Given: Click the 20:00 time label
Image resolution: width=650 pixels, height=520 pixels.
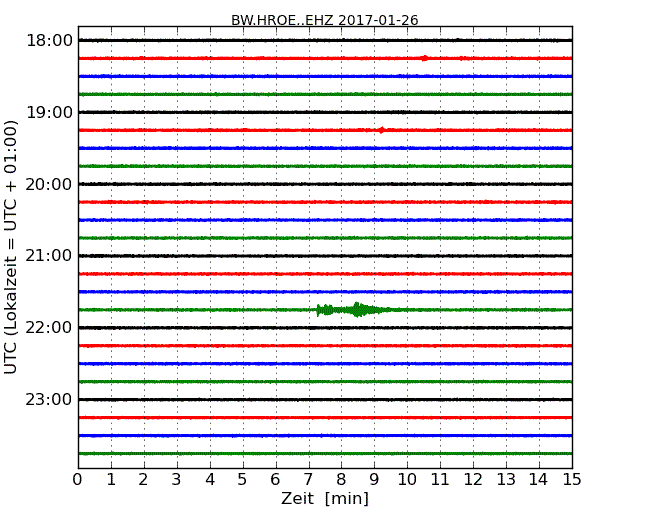Looking at the screenshot, I should tap(49, 184).
